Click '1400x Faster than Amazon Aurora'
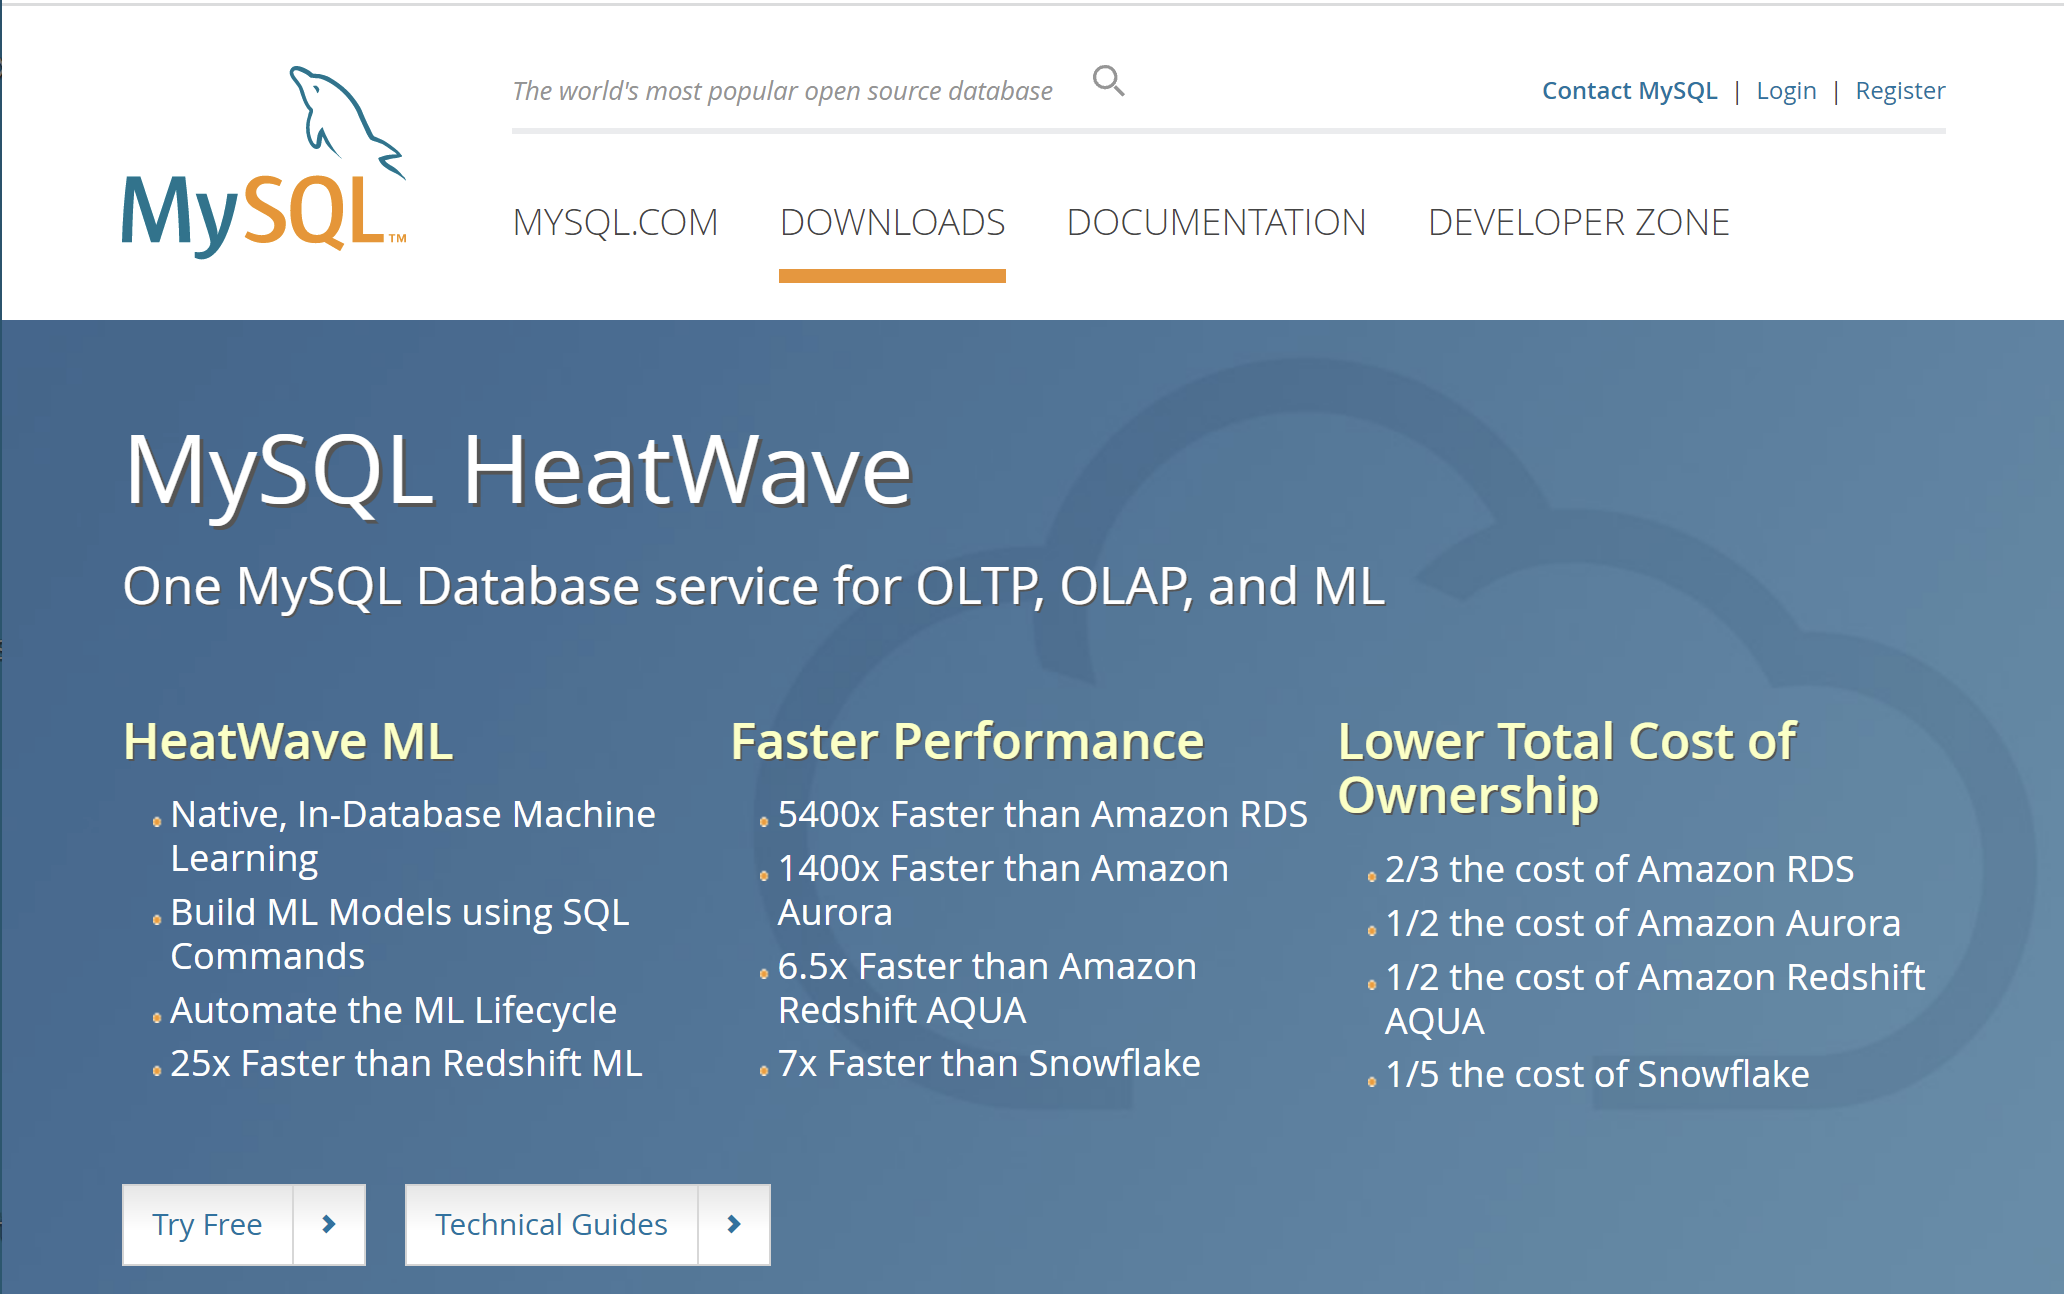2064x1294 pixels. (1003, 890)
